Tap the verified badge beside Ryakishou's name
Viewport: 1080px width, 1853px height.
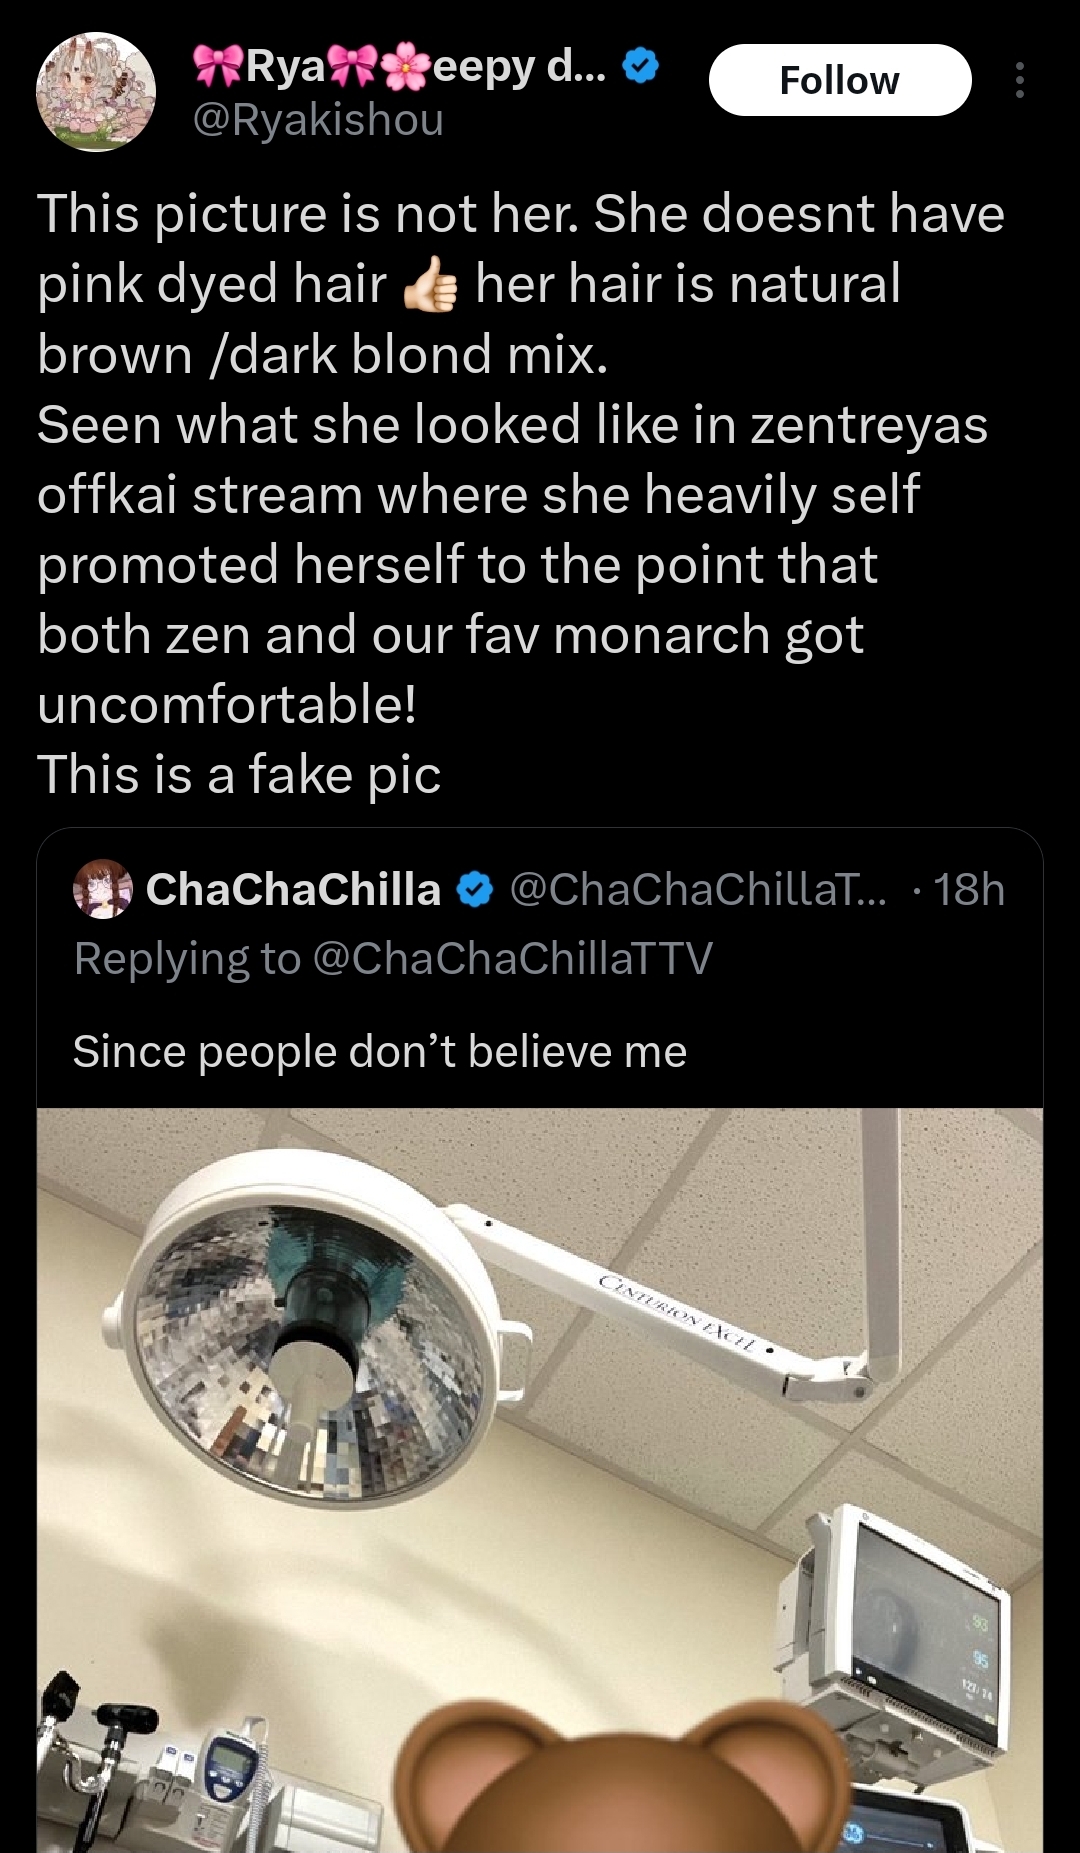coord(640,66)
